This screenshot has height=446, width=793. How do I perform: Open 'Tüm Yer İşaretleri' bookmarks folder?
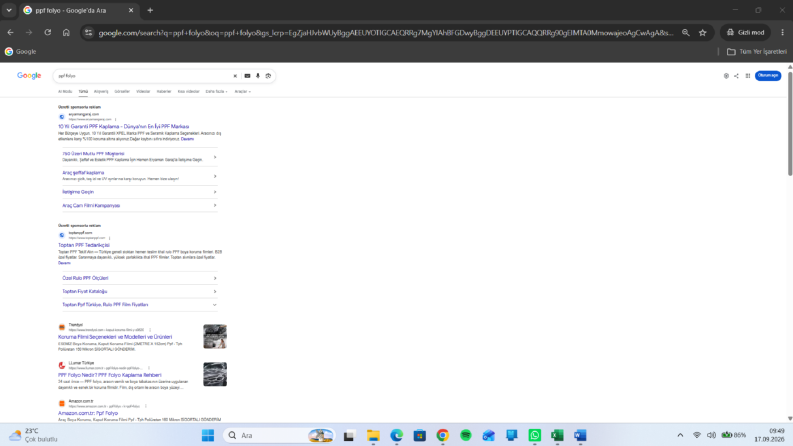[x=757, y=52]
